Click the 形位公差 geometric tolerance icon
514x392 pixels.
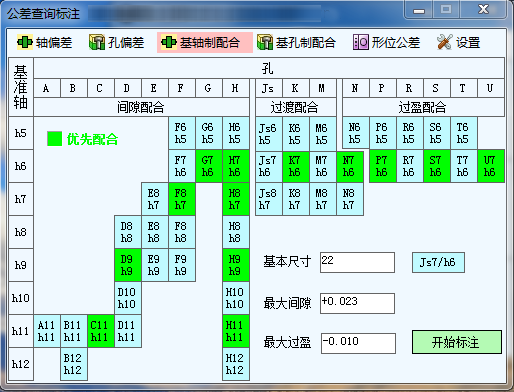[361, 42]
